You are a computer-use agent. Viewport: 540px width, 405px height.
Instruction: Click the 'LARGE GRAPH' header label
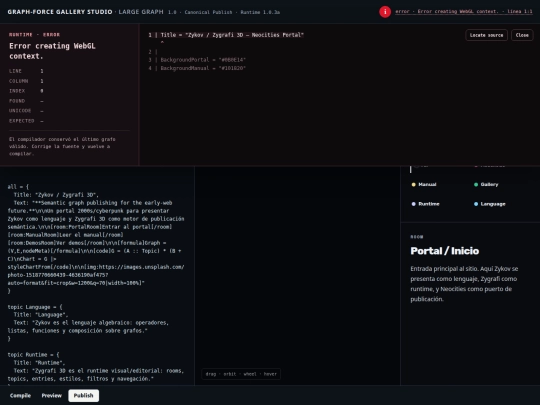pyautogui.click(x=141, y=12)
